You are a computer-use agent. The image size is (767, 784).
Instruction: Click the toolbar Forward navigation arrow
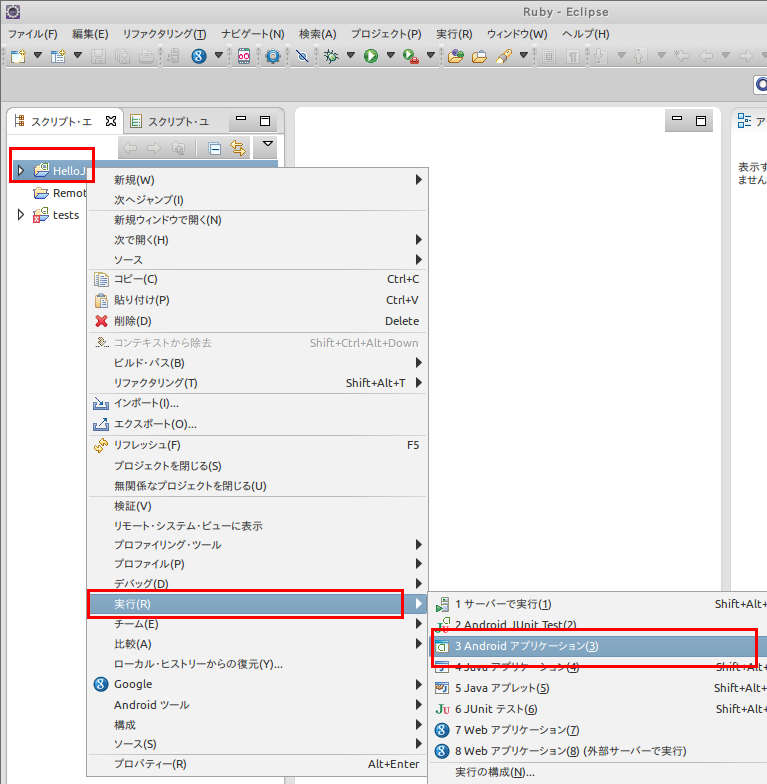click(x=746, y=56)
